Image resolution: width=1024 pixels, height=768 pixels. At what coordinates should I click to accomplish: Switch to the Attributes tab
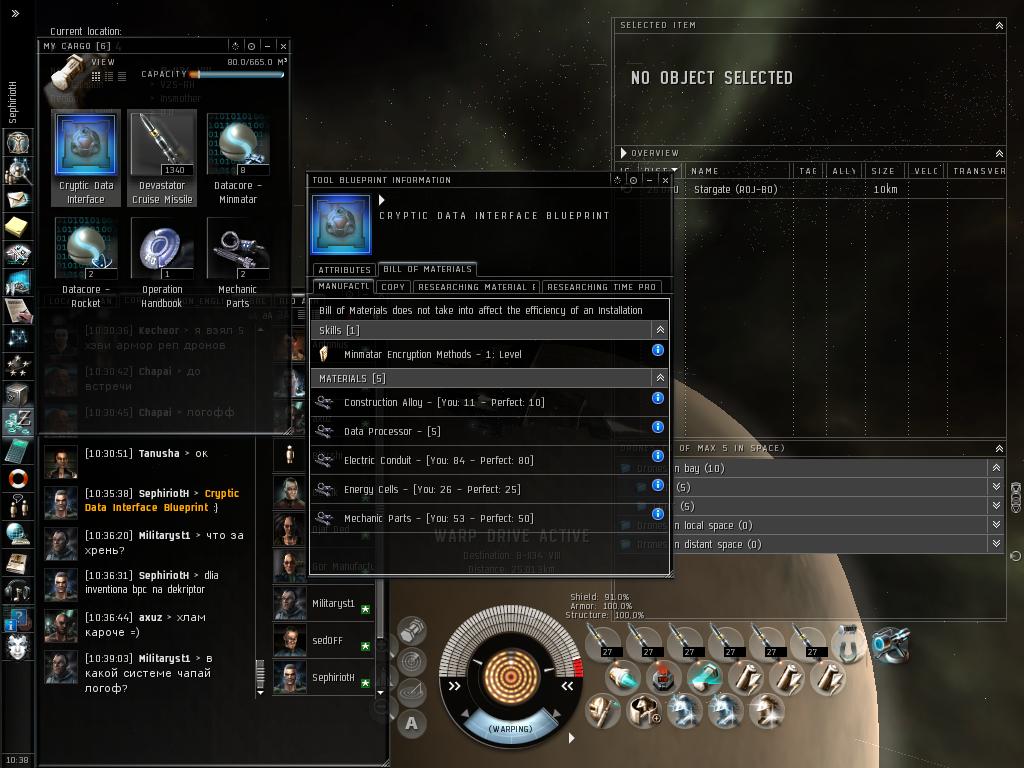[x=344, y=270]
